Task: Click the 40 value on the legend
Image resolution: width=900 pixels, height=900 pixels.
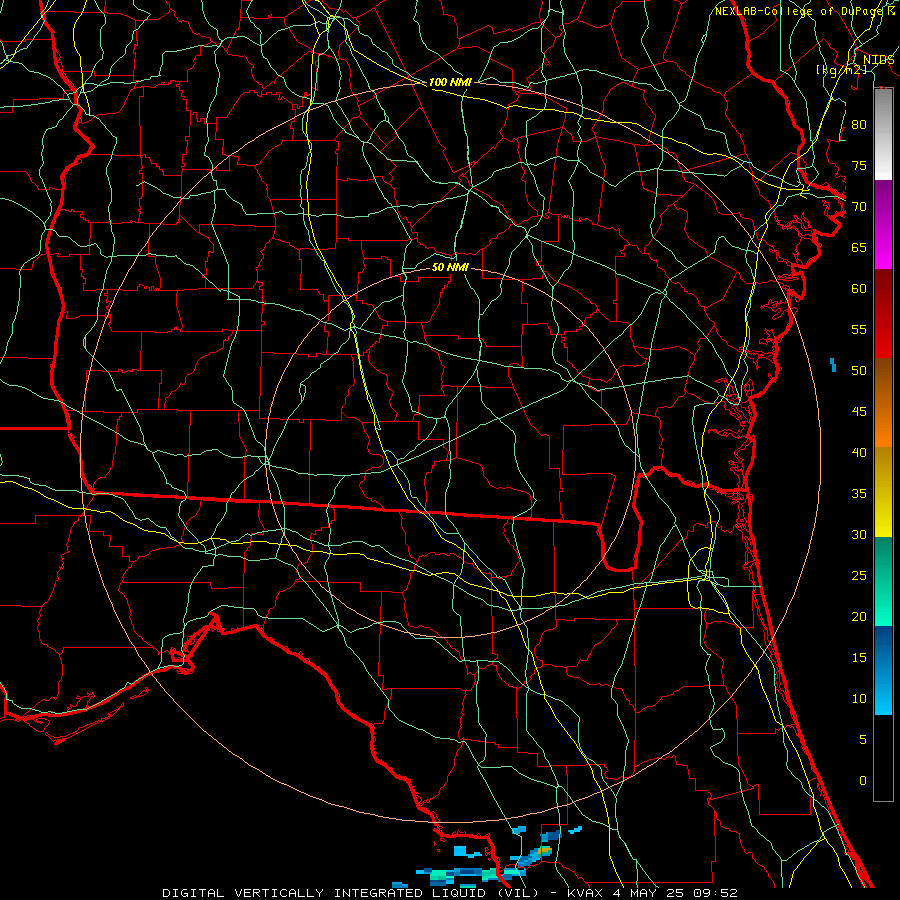Action: 859,453
